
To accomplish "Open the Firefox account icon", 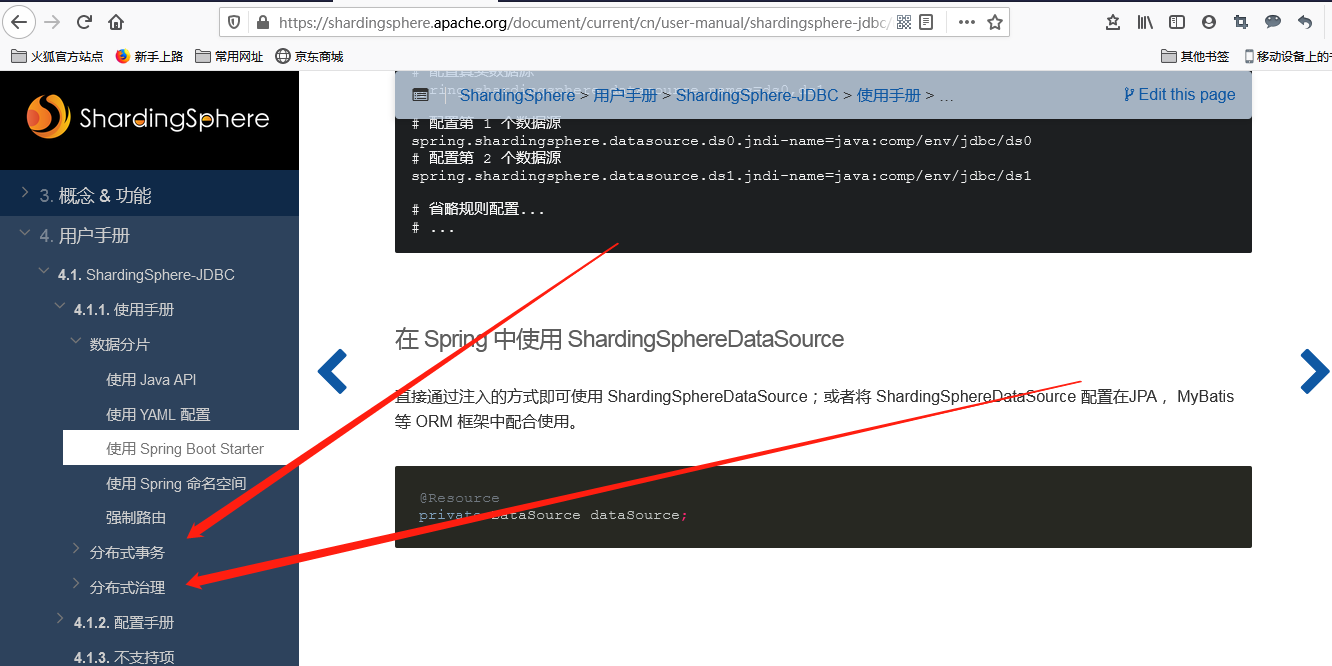I will [1209, 22].
